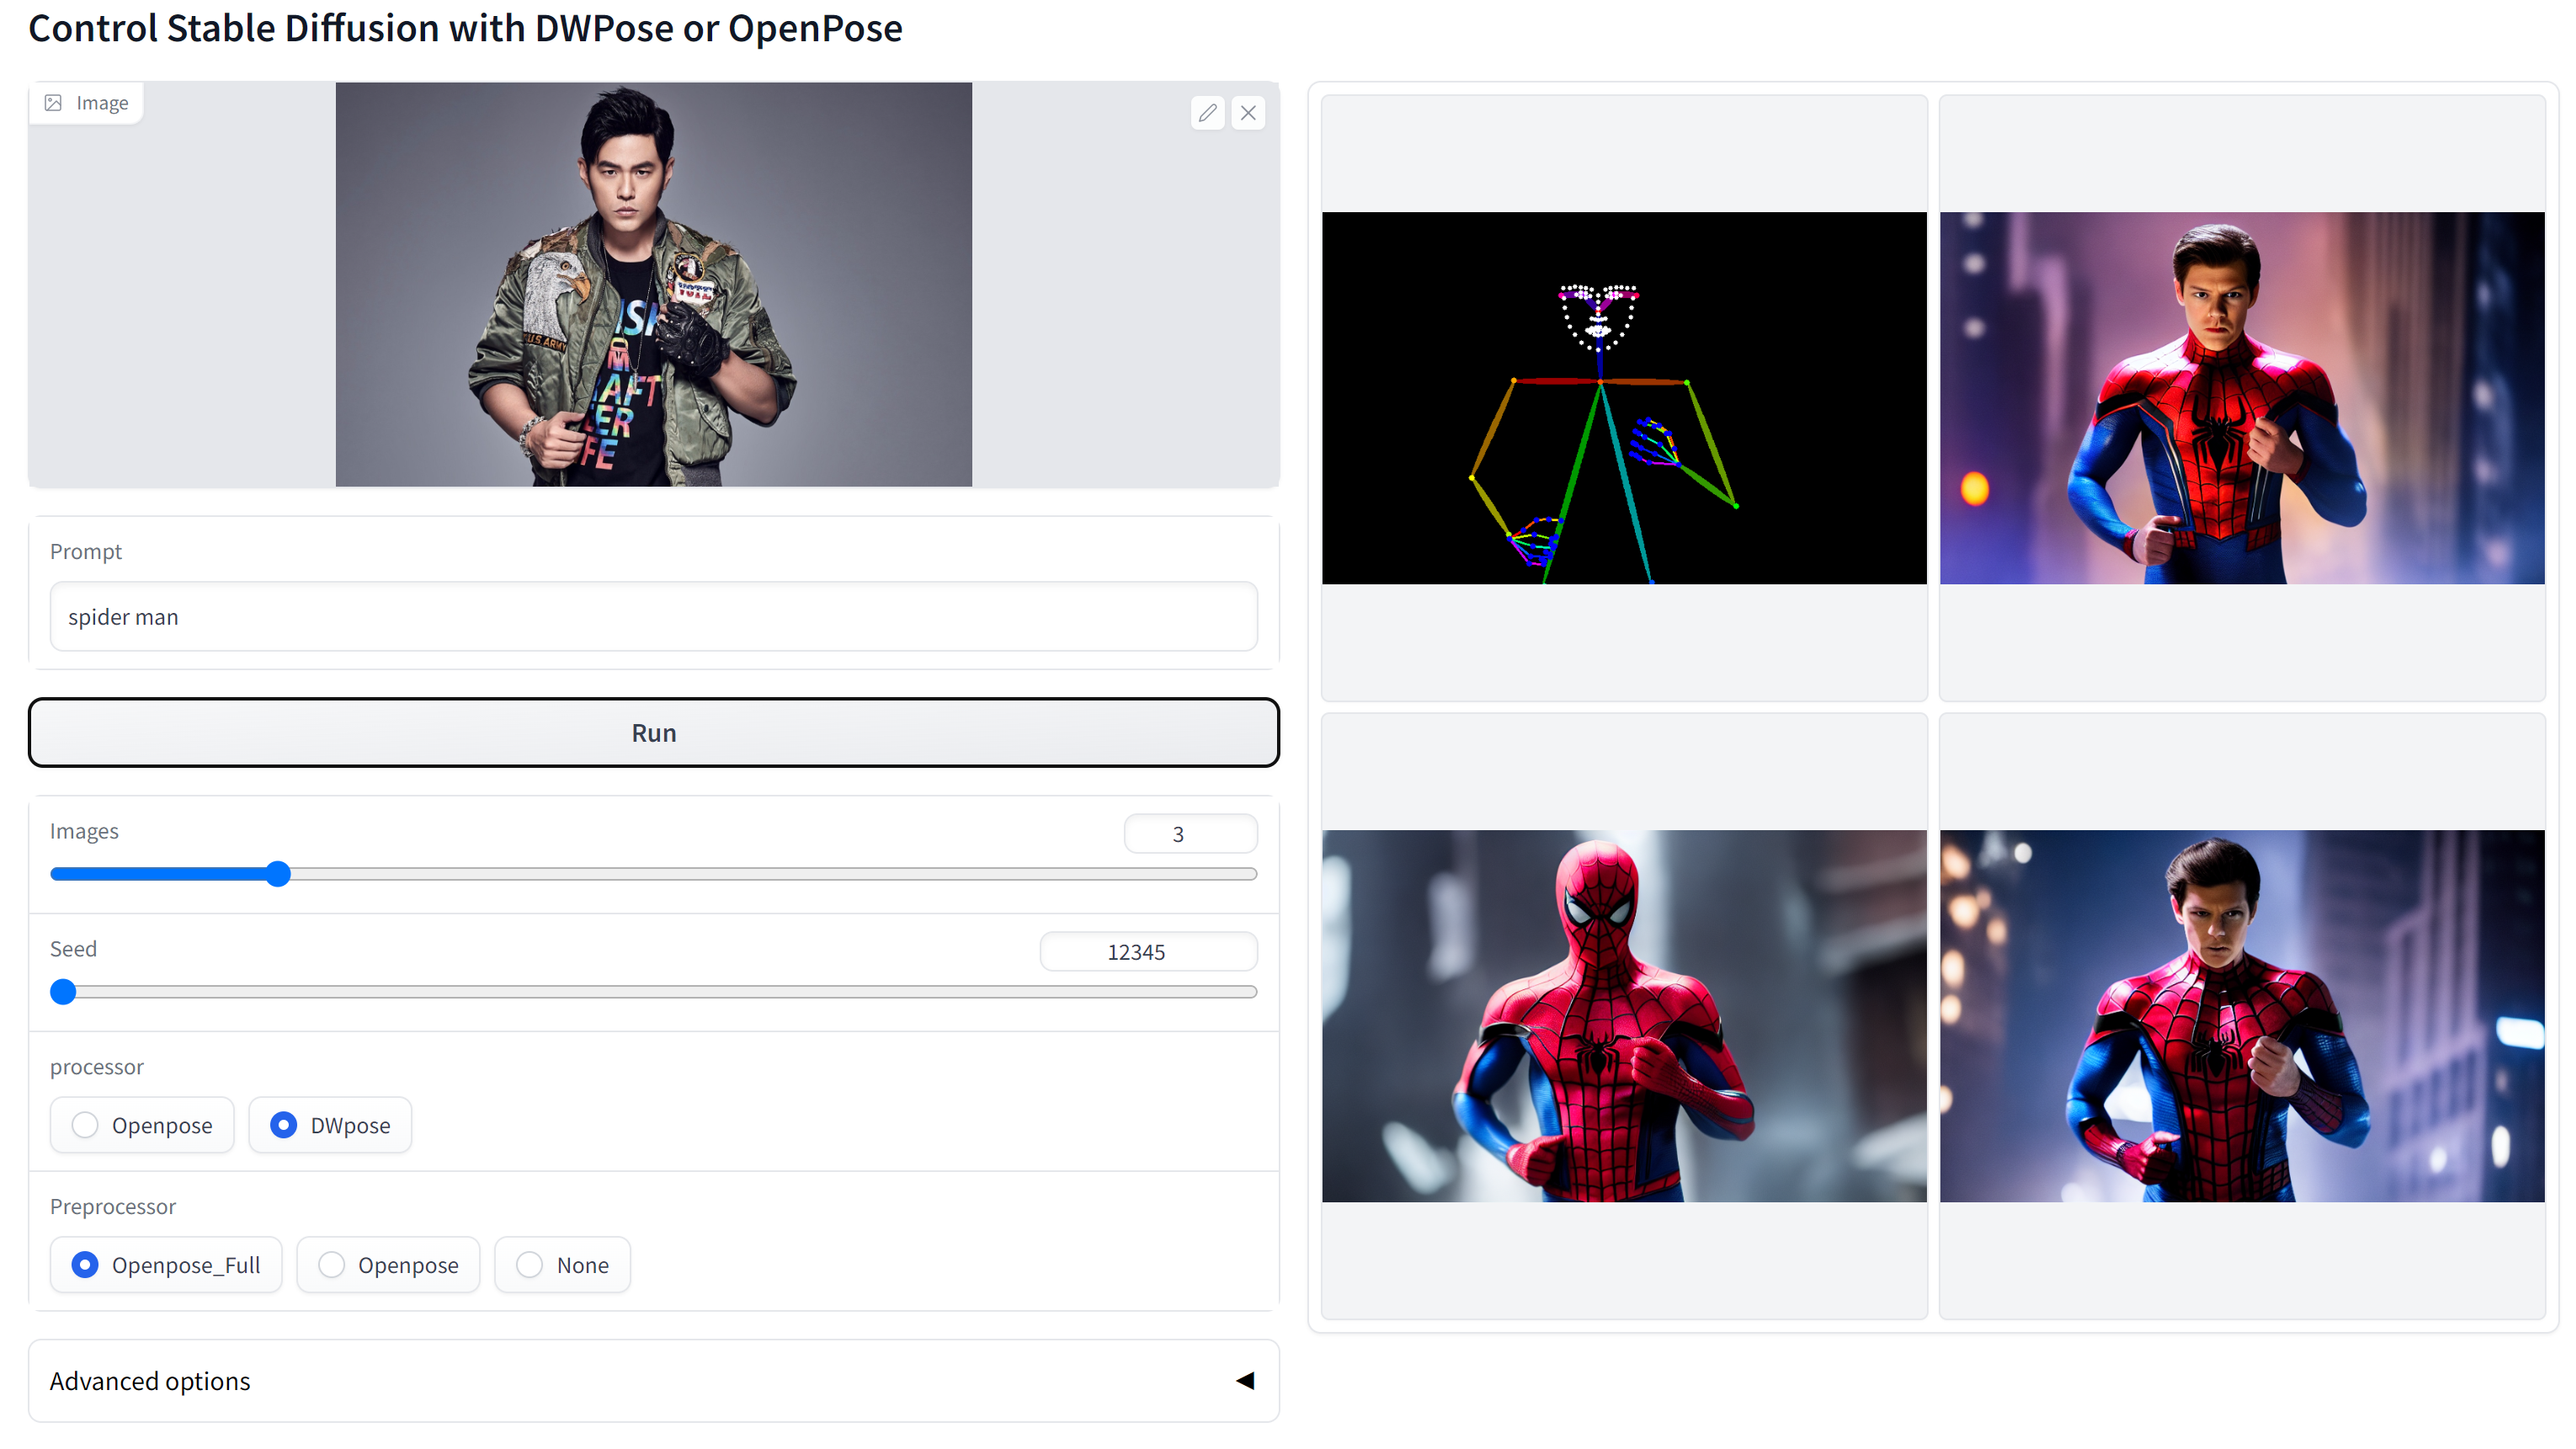Click the Seed value input box
Screen dimensions: 2576x1449
[x=1147, y=952]
